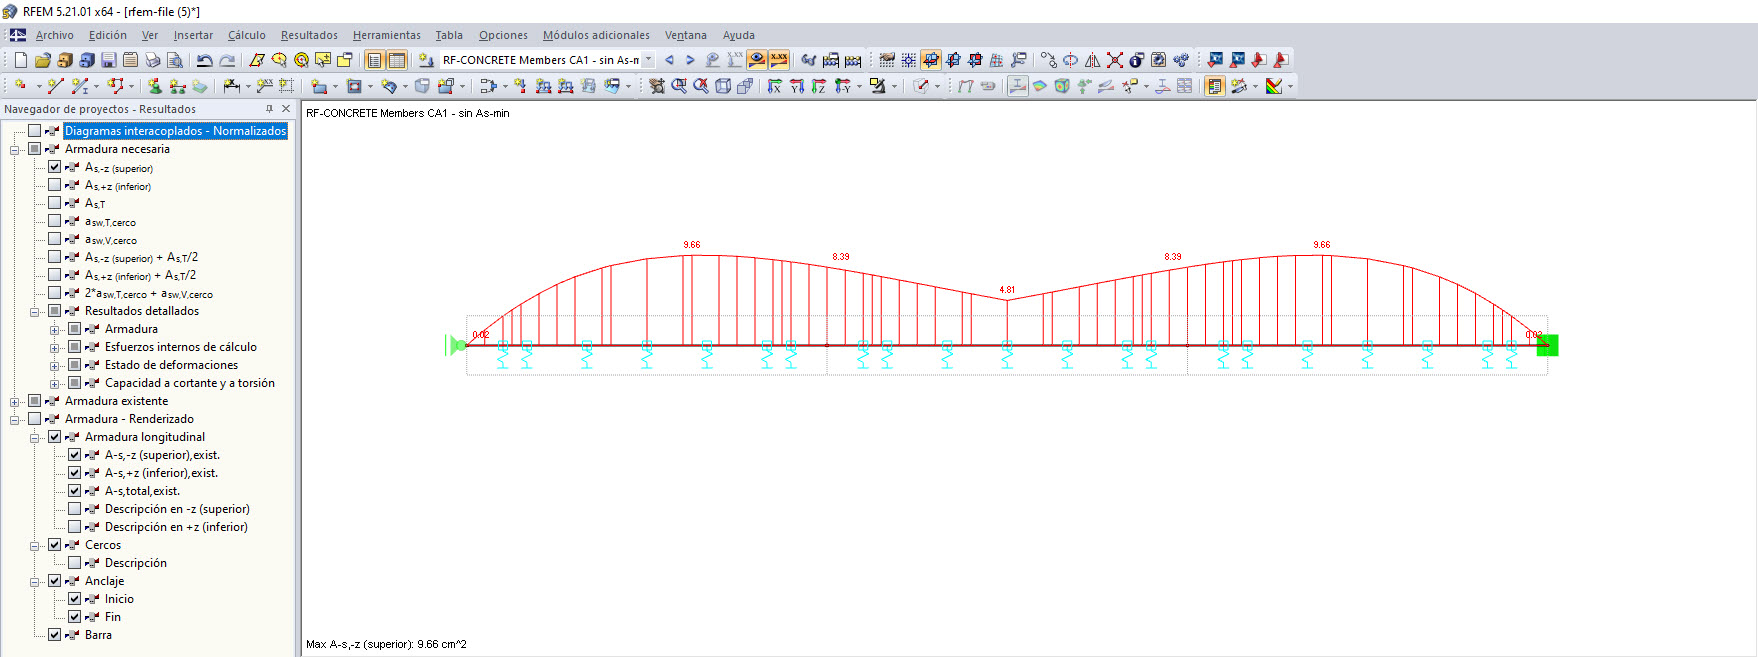
Task: Check asw,V,cerco result checkbox
Action: [55, 239]
